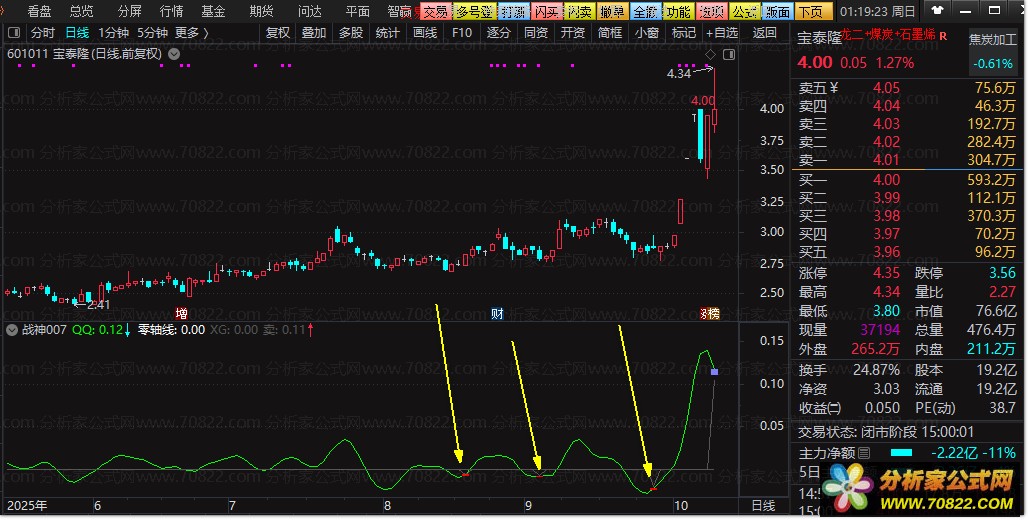Click 同资 in chart toolbar
The width and height of the screenshot is (1030, 520).
pyautogui.click(x=536, y=32)
